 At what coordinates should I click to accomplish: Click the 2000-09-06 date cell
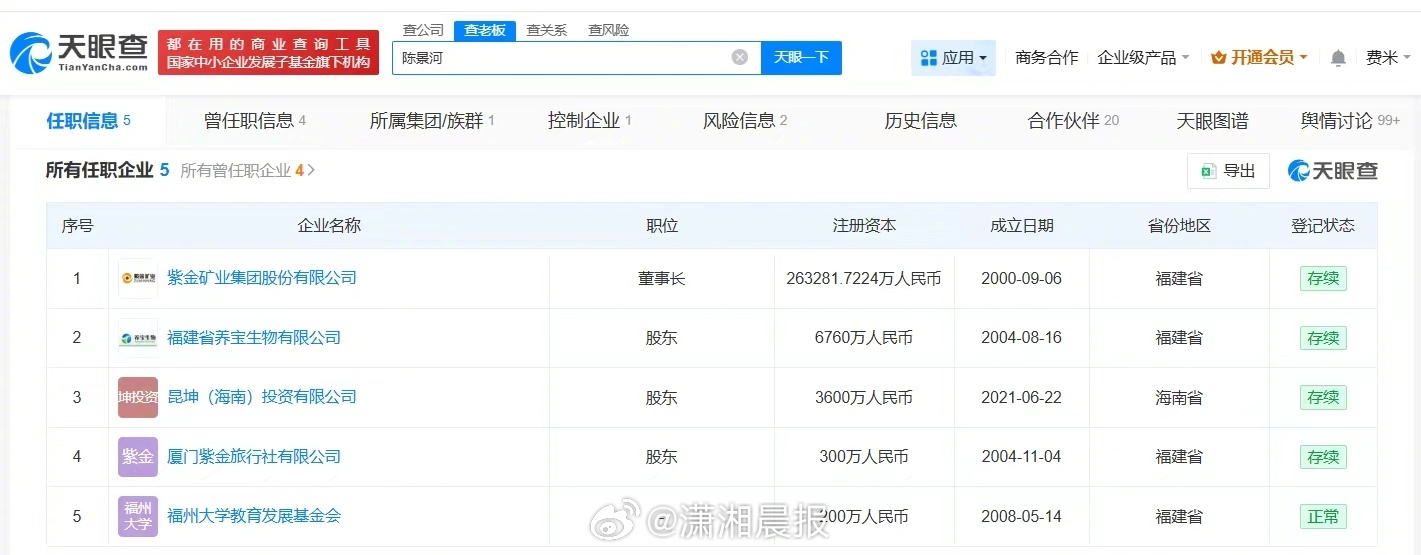tap(1021, 279)
